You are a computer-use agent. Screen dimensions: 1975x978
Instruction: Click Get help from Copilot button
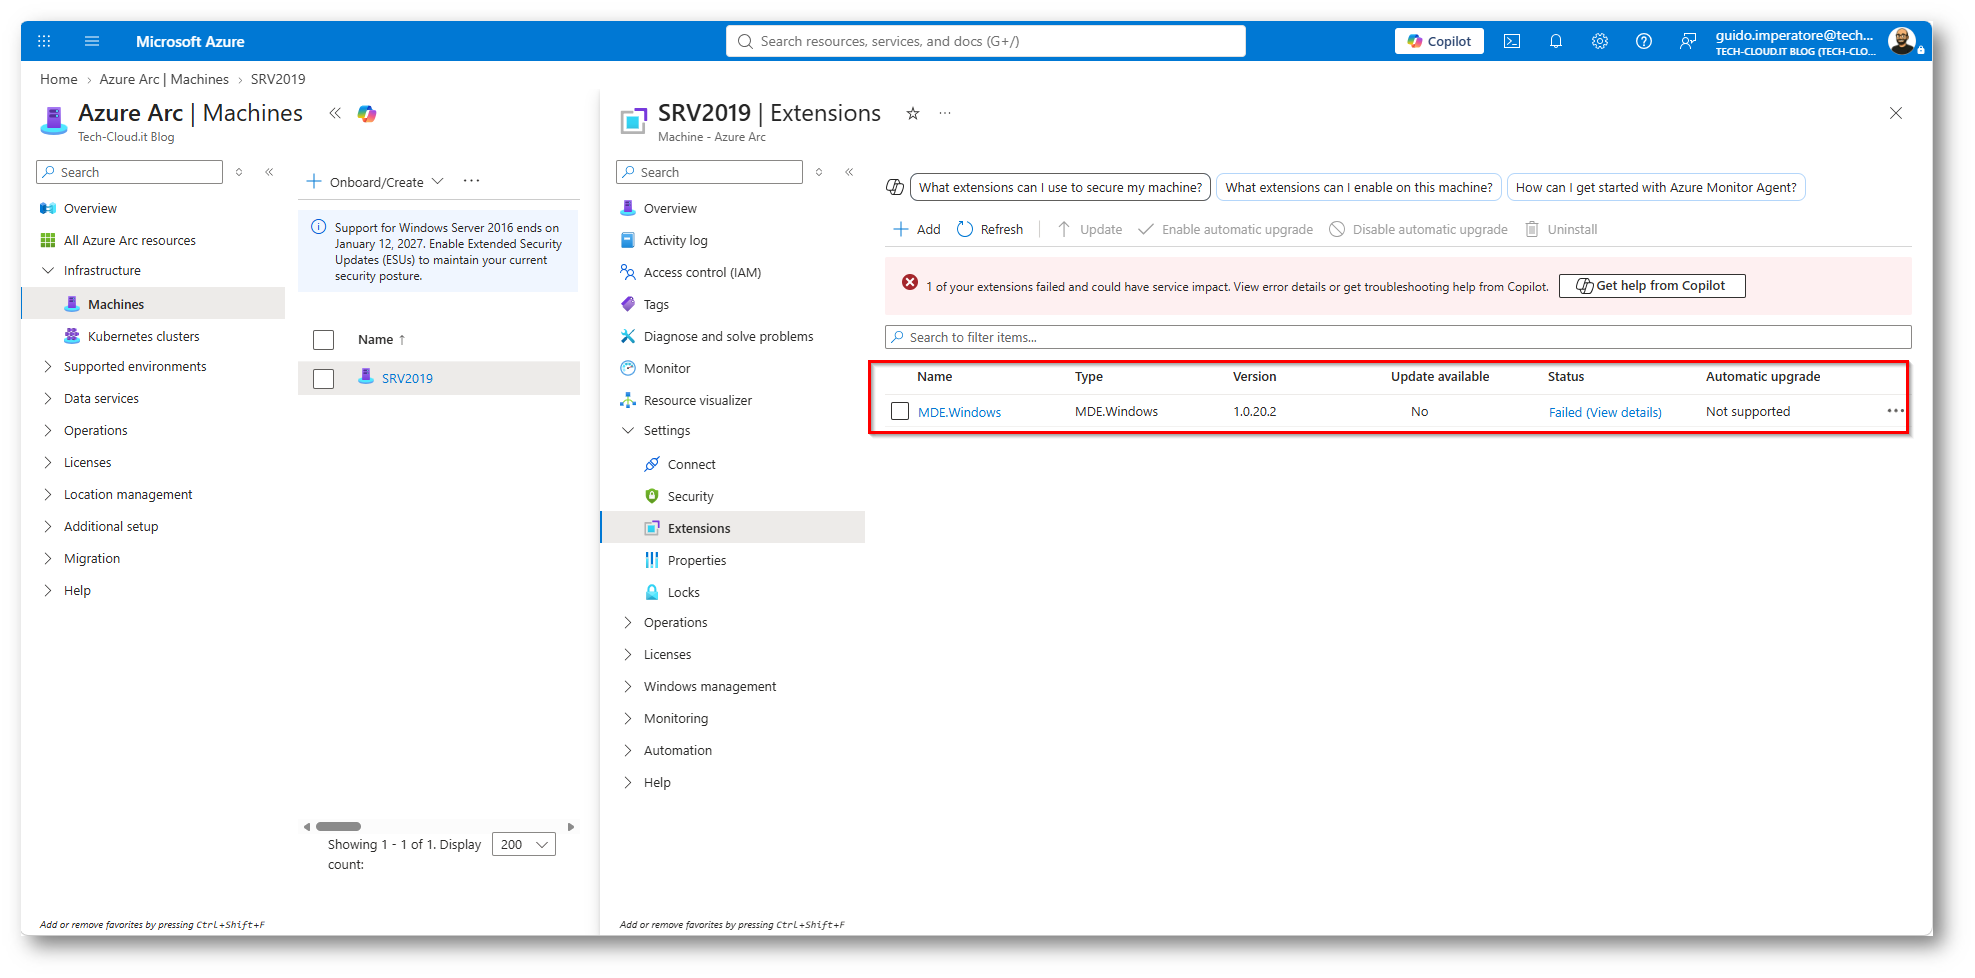pyautogui.click(x=1652, y=286)
